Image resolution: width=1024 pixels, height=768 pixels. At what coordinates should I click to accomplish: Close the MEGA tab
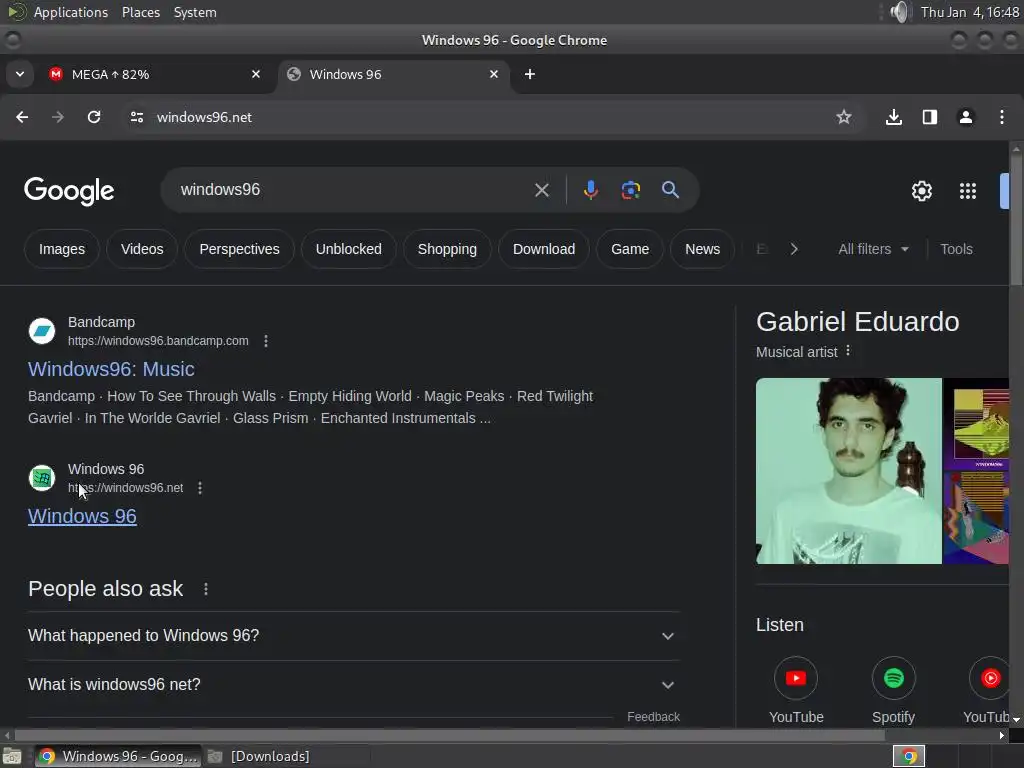pos(256,74)
